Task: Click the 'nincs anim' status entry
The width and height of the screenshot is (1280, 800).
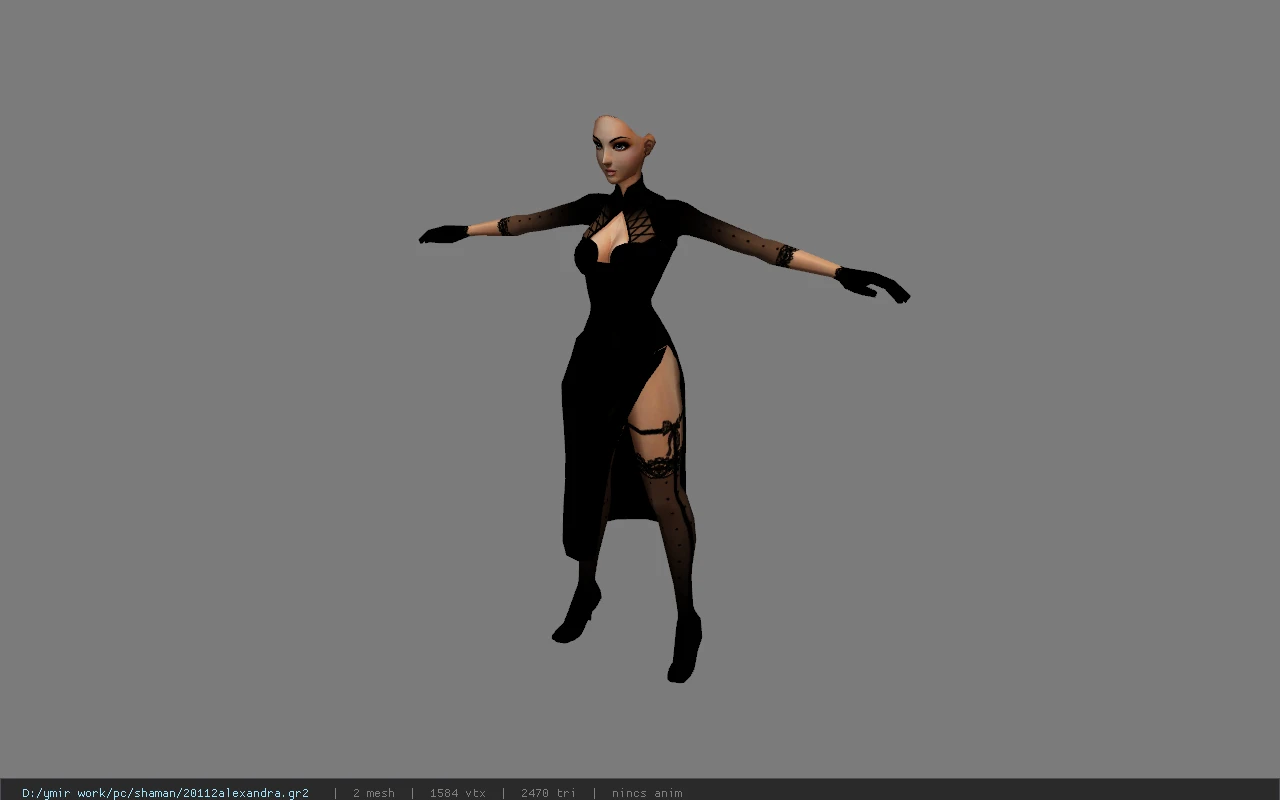Action: (x=647, y=793)
